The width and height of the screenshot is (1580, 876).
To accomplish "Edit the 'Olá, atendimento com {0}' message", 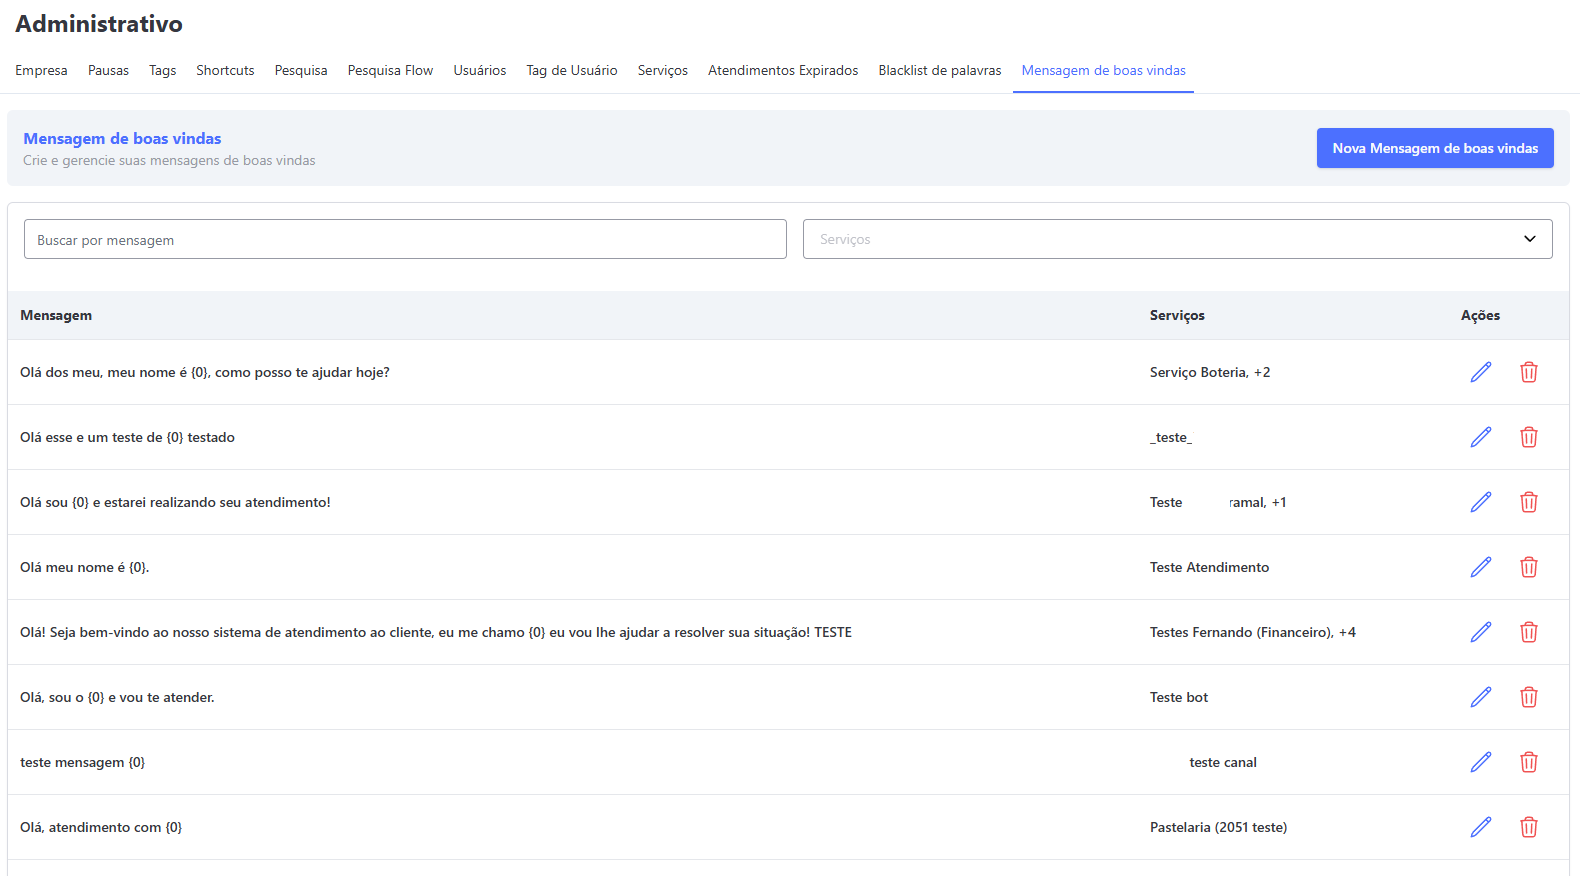I will pyautogui.click(x=1481, y=827).
